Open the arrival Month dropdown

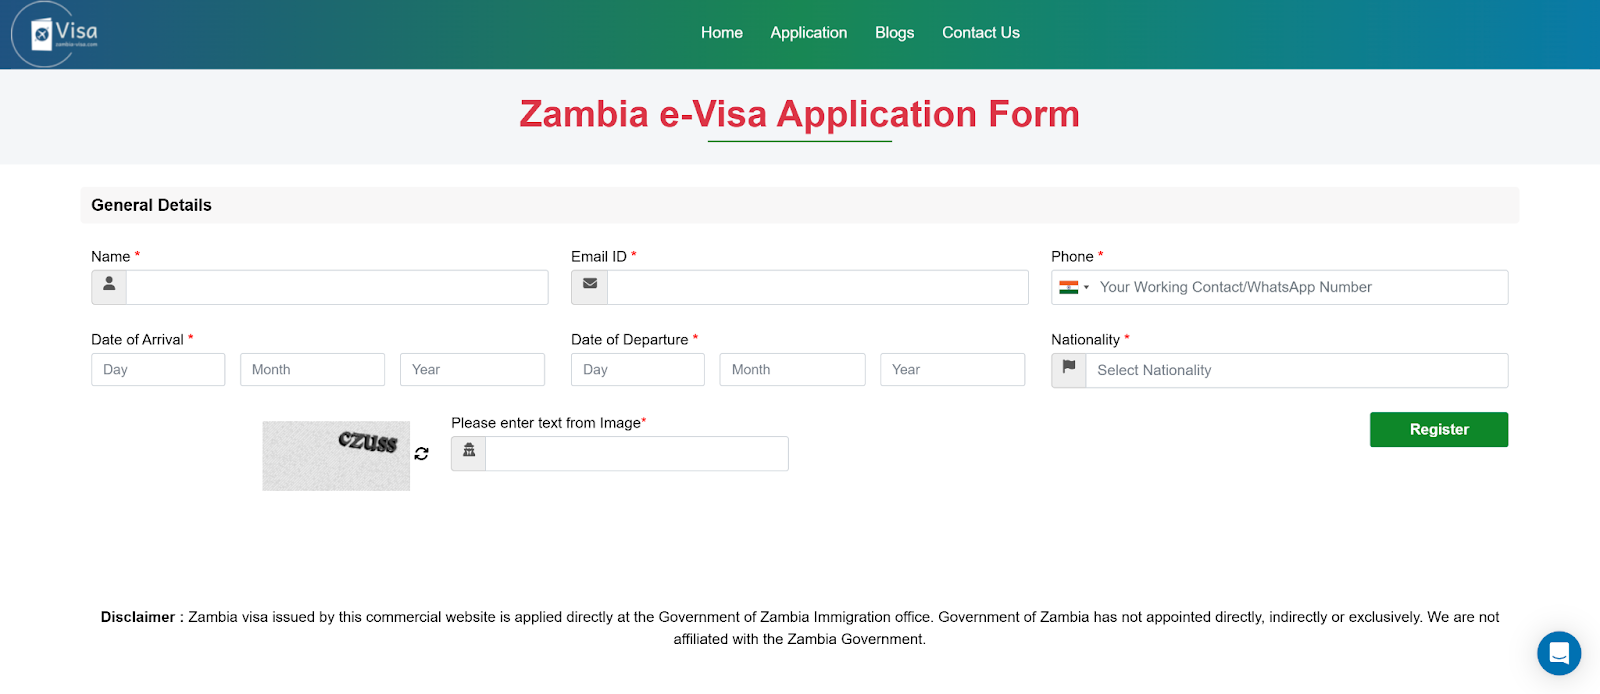tap(312, 370)
